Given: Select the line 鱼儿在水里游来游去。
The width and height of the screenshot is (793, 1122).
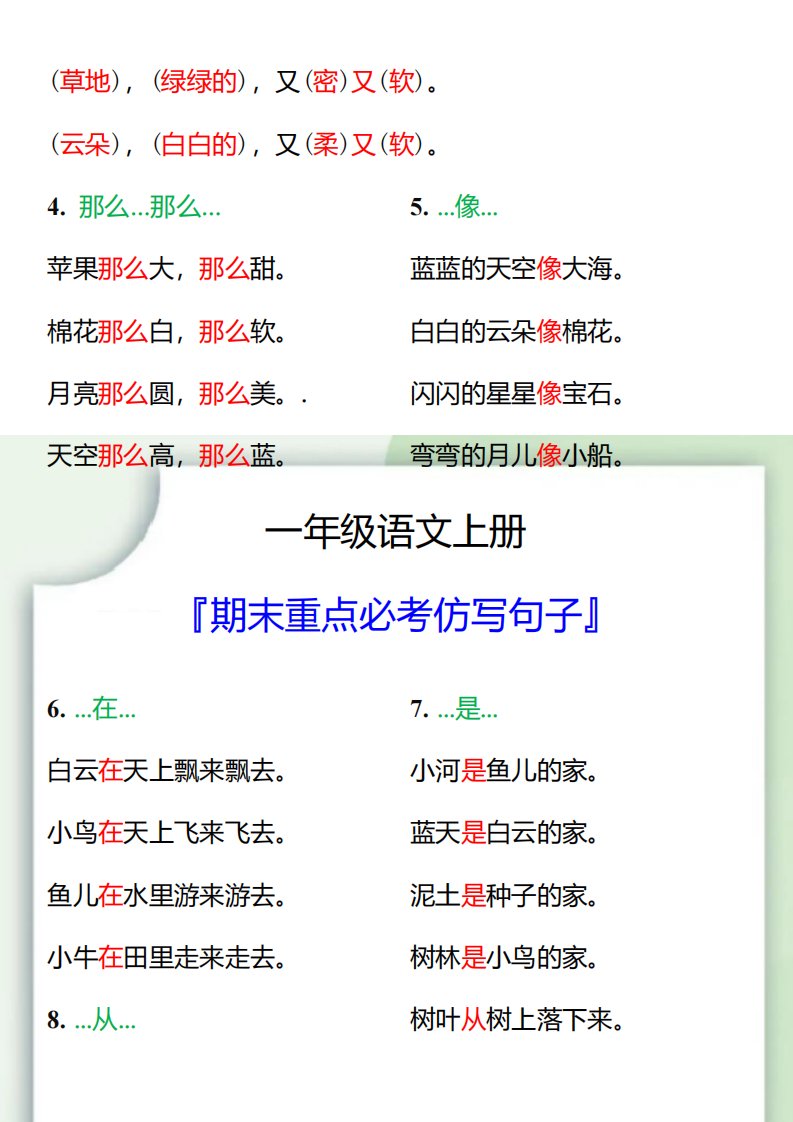Looking at the screenshot, I should 167,896.
